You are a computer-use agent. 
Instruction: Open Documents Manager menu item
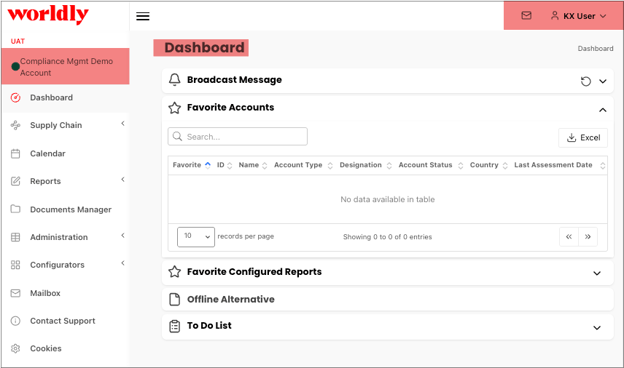(x=71, y=210)
